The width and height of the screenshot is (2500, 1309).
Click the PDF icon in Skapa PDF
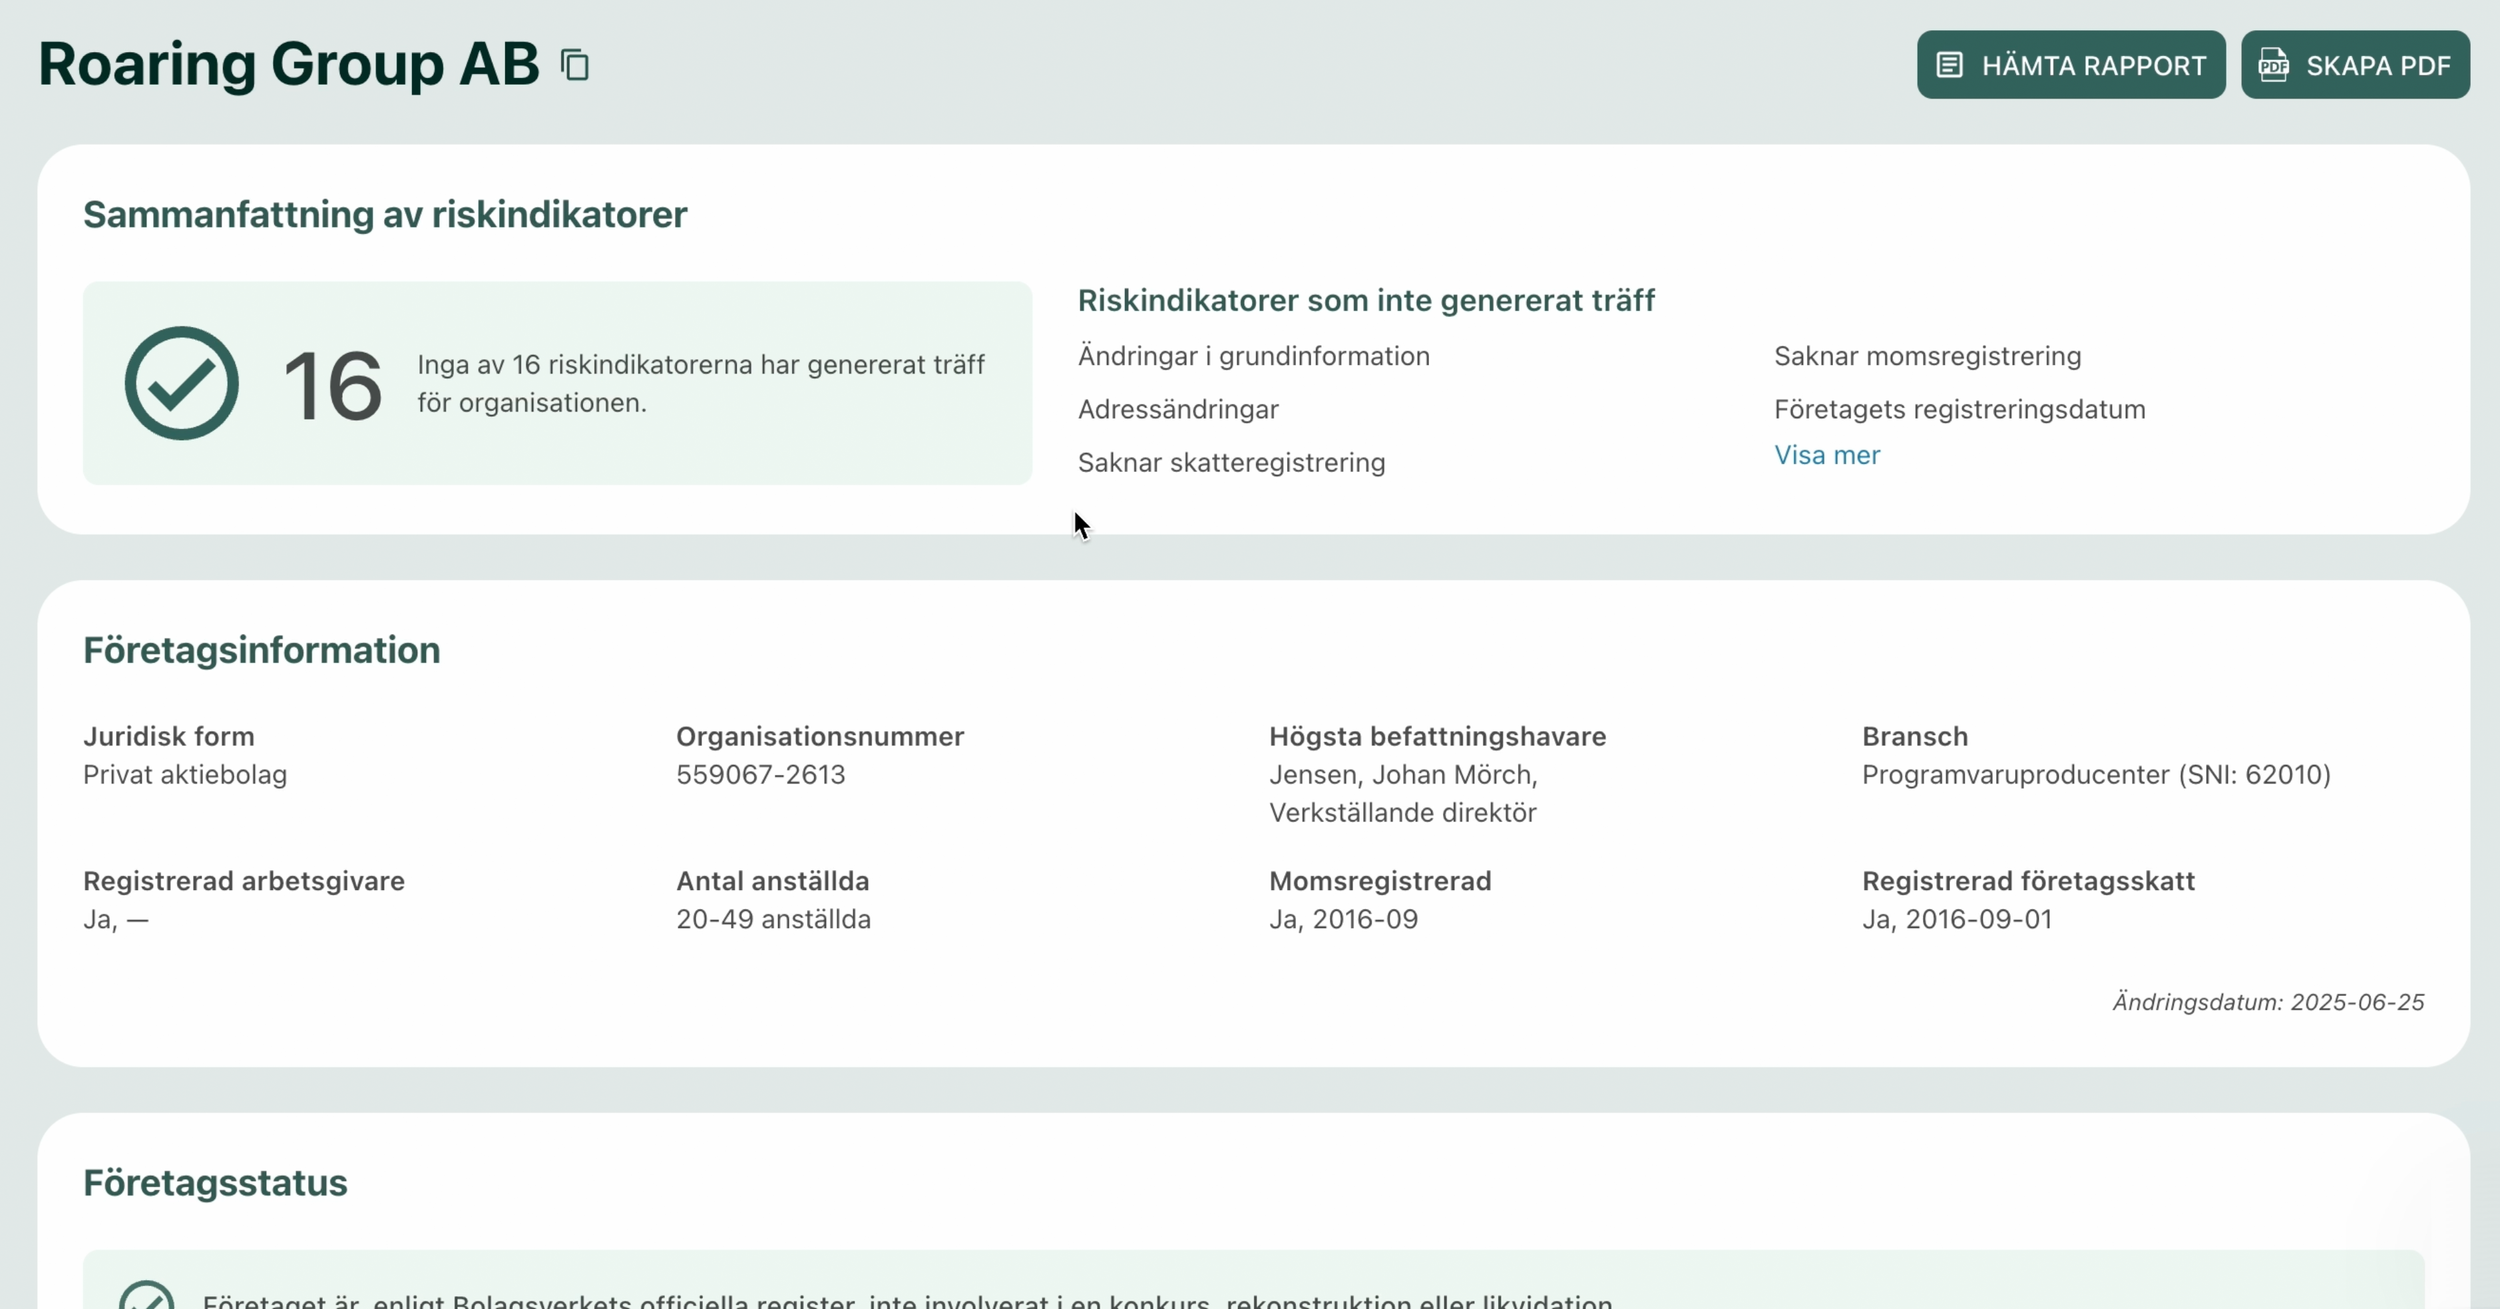click(x=2273, y=65)
